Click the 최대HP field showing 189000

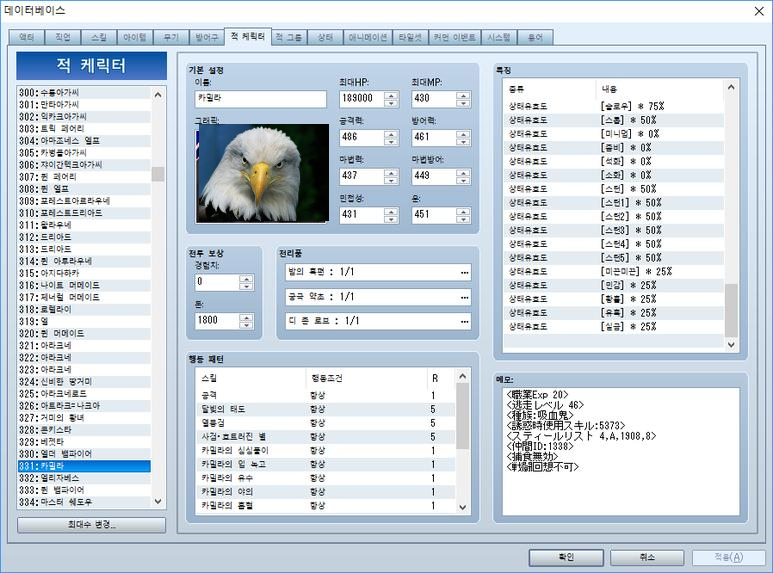[x=363, y=99]
